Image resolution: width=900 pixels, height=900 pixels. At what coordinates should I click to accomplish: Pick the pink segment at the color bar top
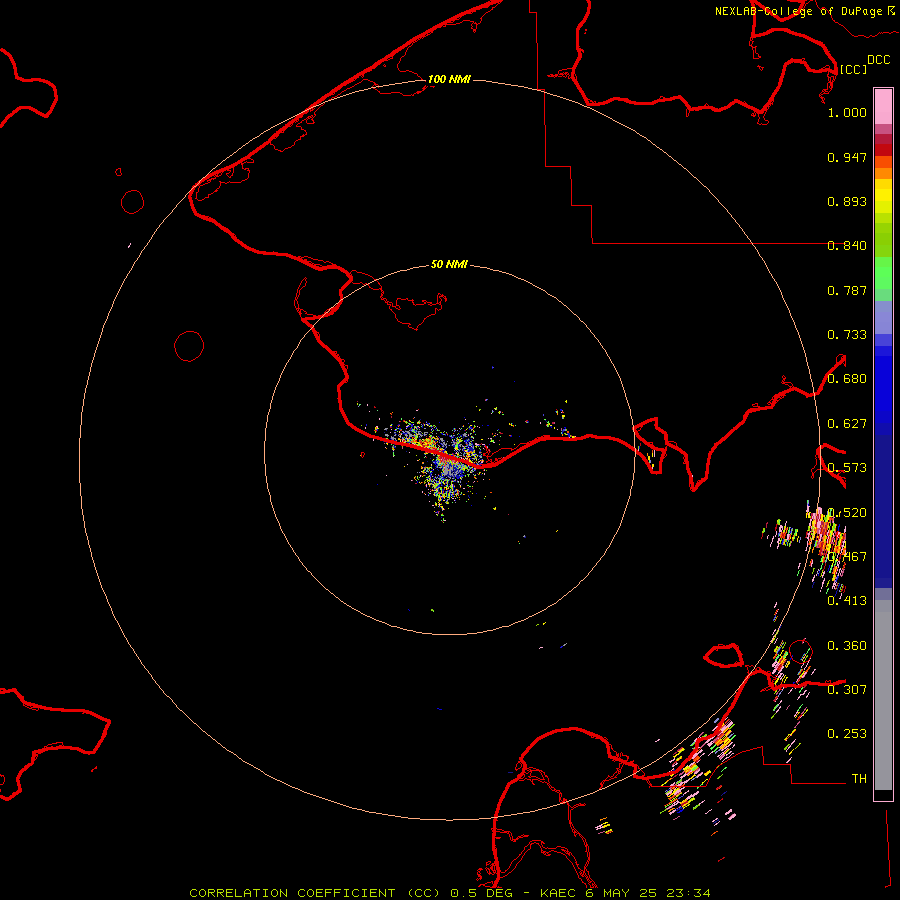point(883,107)
